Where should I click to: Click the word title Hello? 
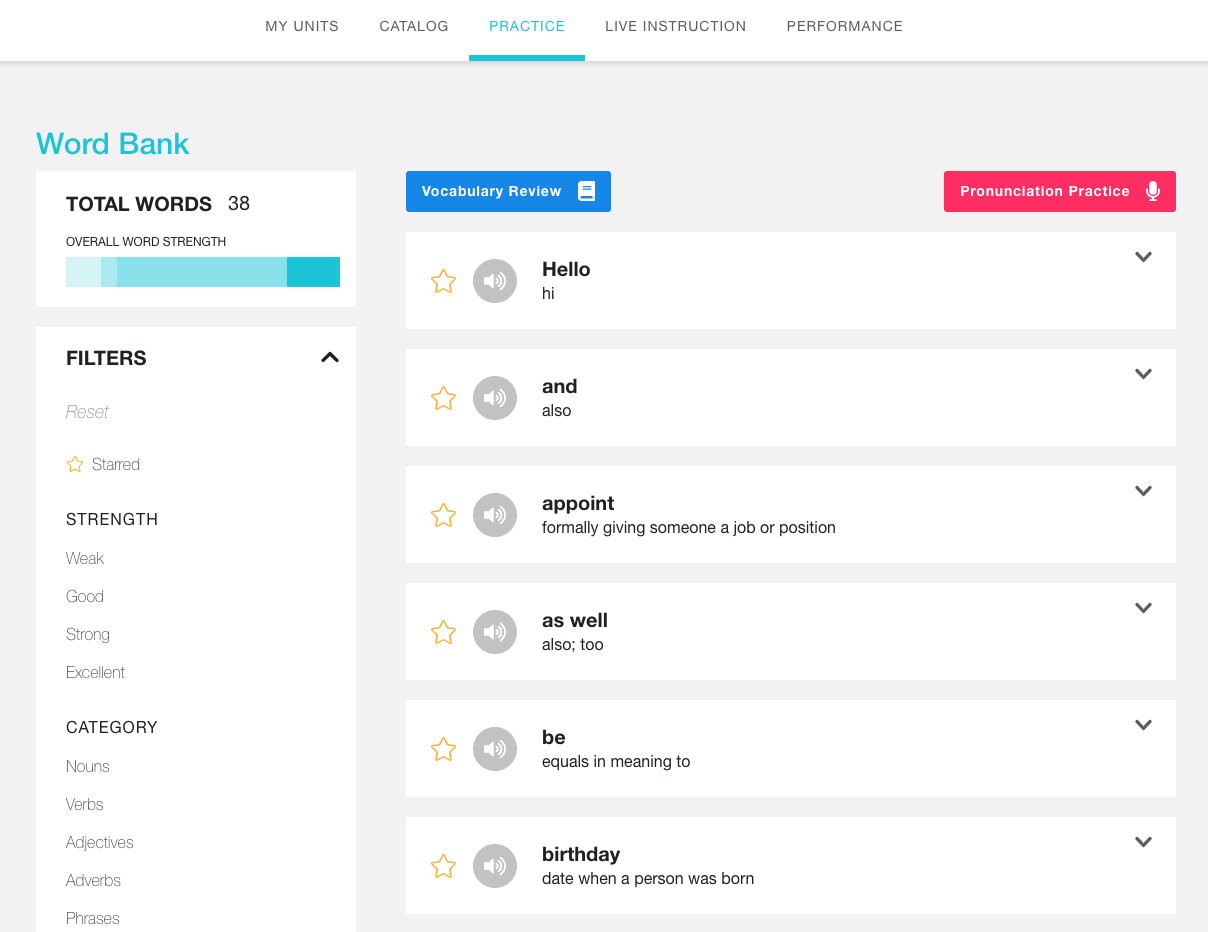pos(566,269)
